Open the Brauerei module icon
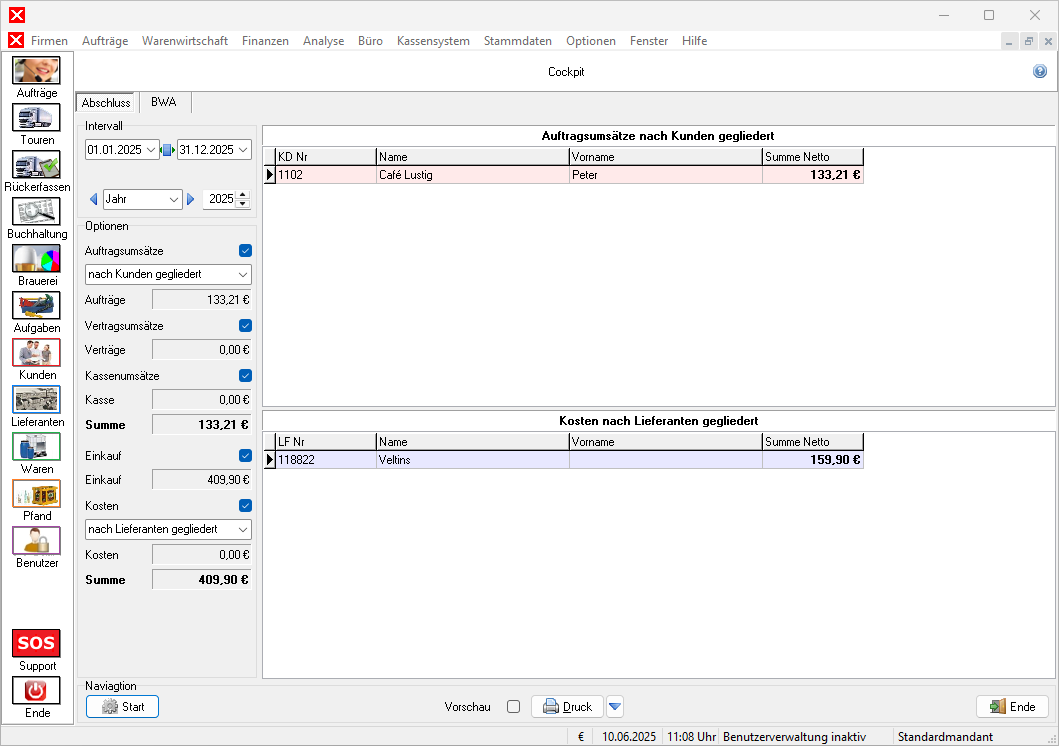The image size is (1059, 746). (36, 259)
